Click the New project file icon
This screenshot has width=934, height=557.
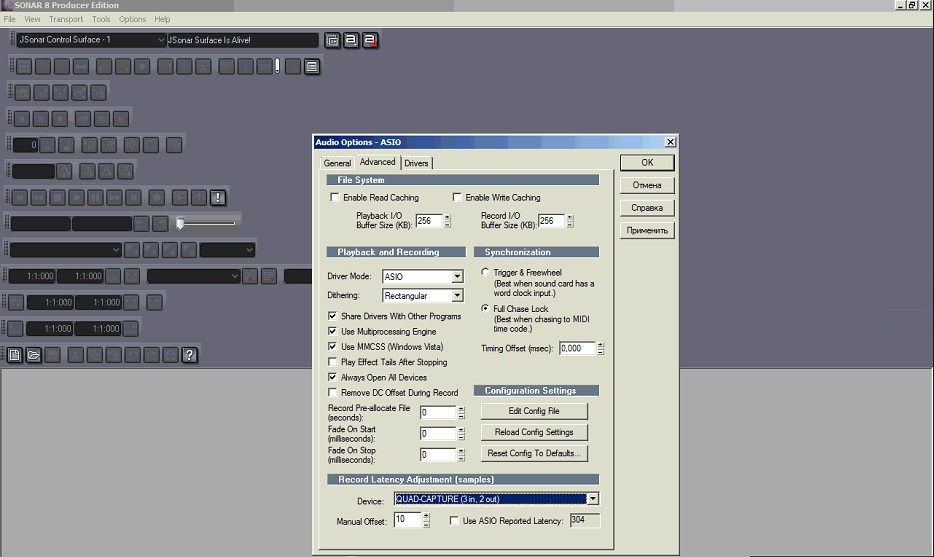click(15, 354)
